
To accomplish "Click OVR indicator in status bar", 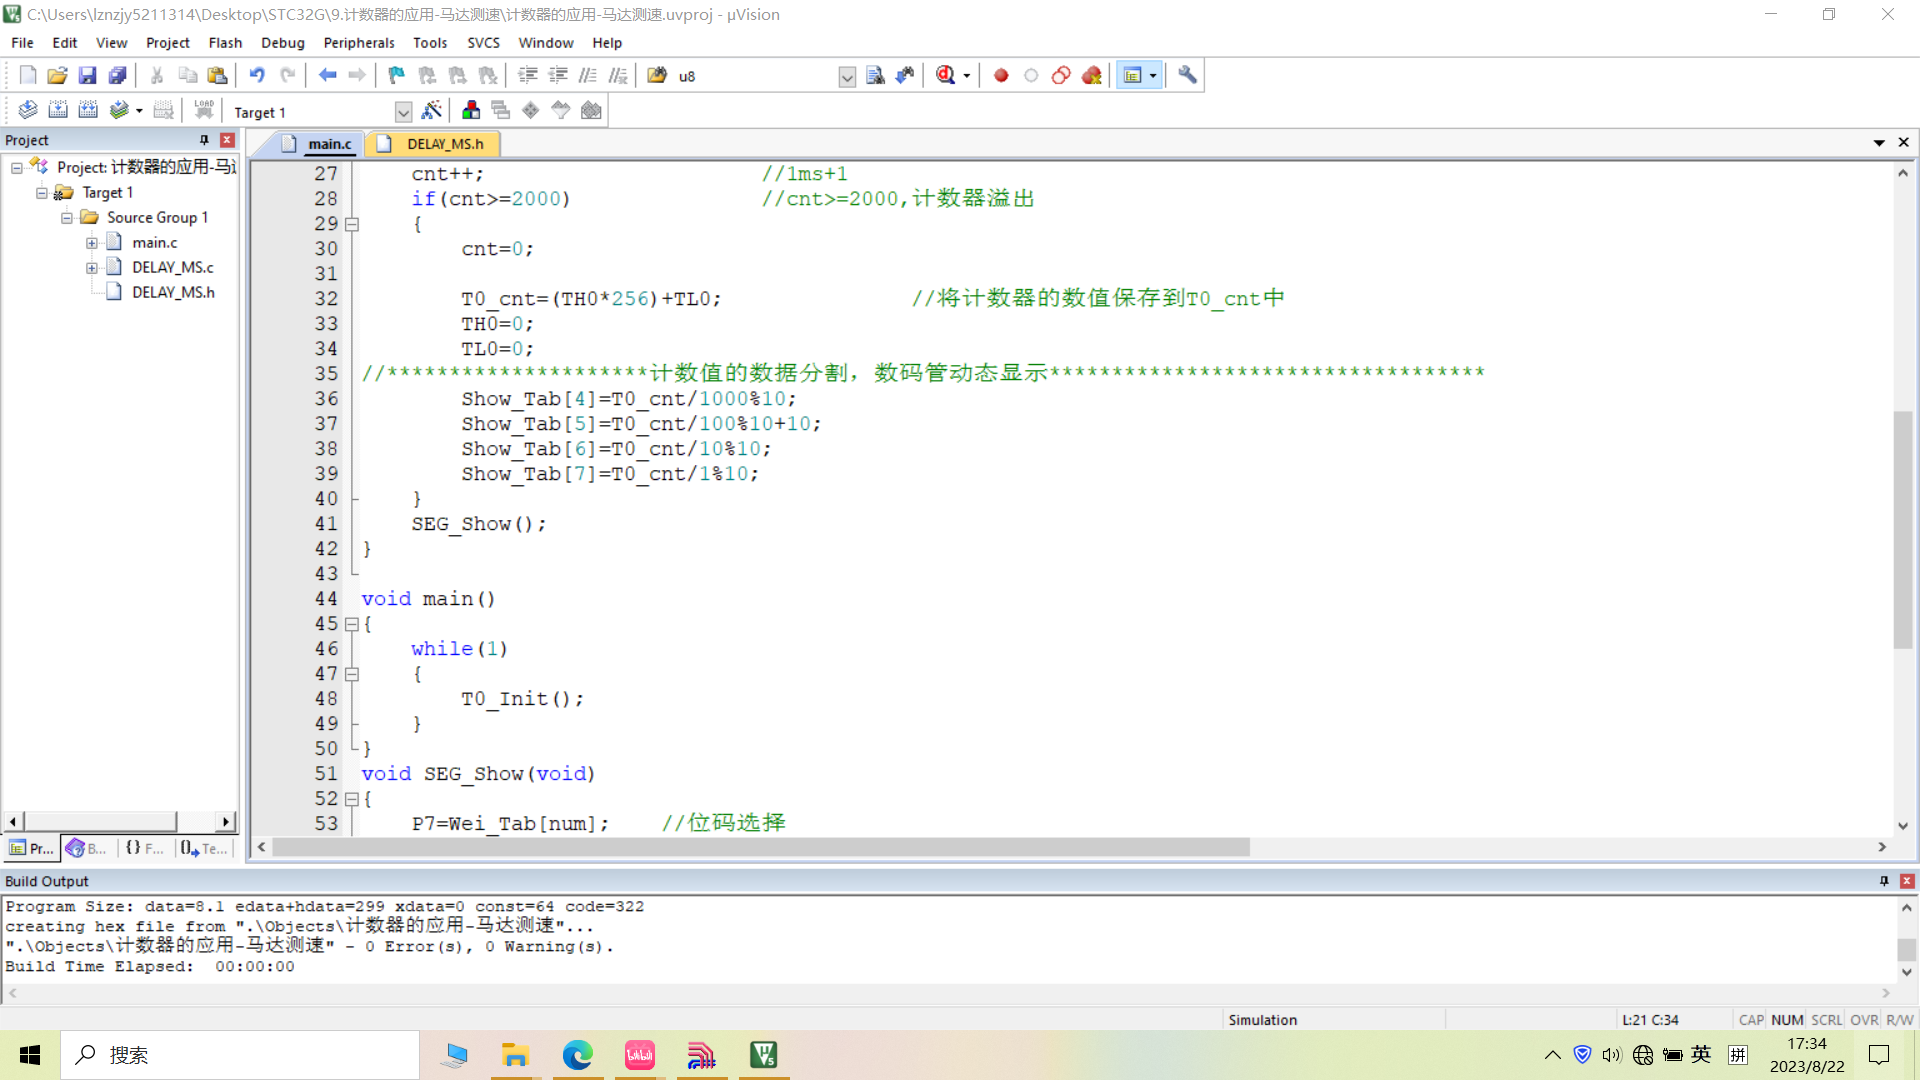I will (1864, 1020).
